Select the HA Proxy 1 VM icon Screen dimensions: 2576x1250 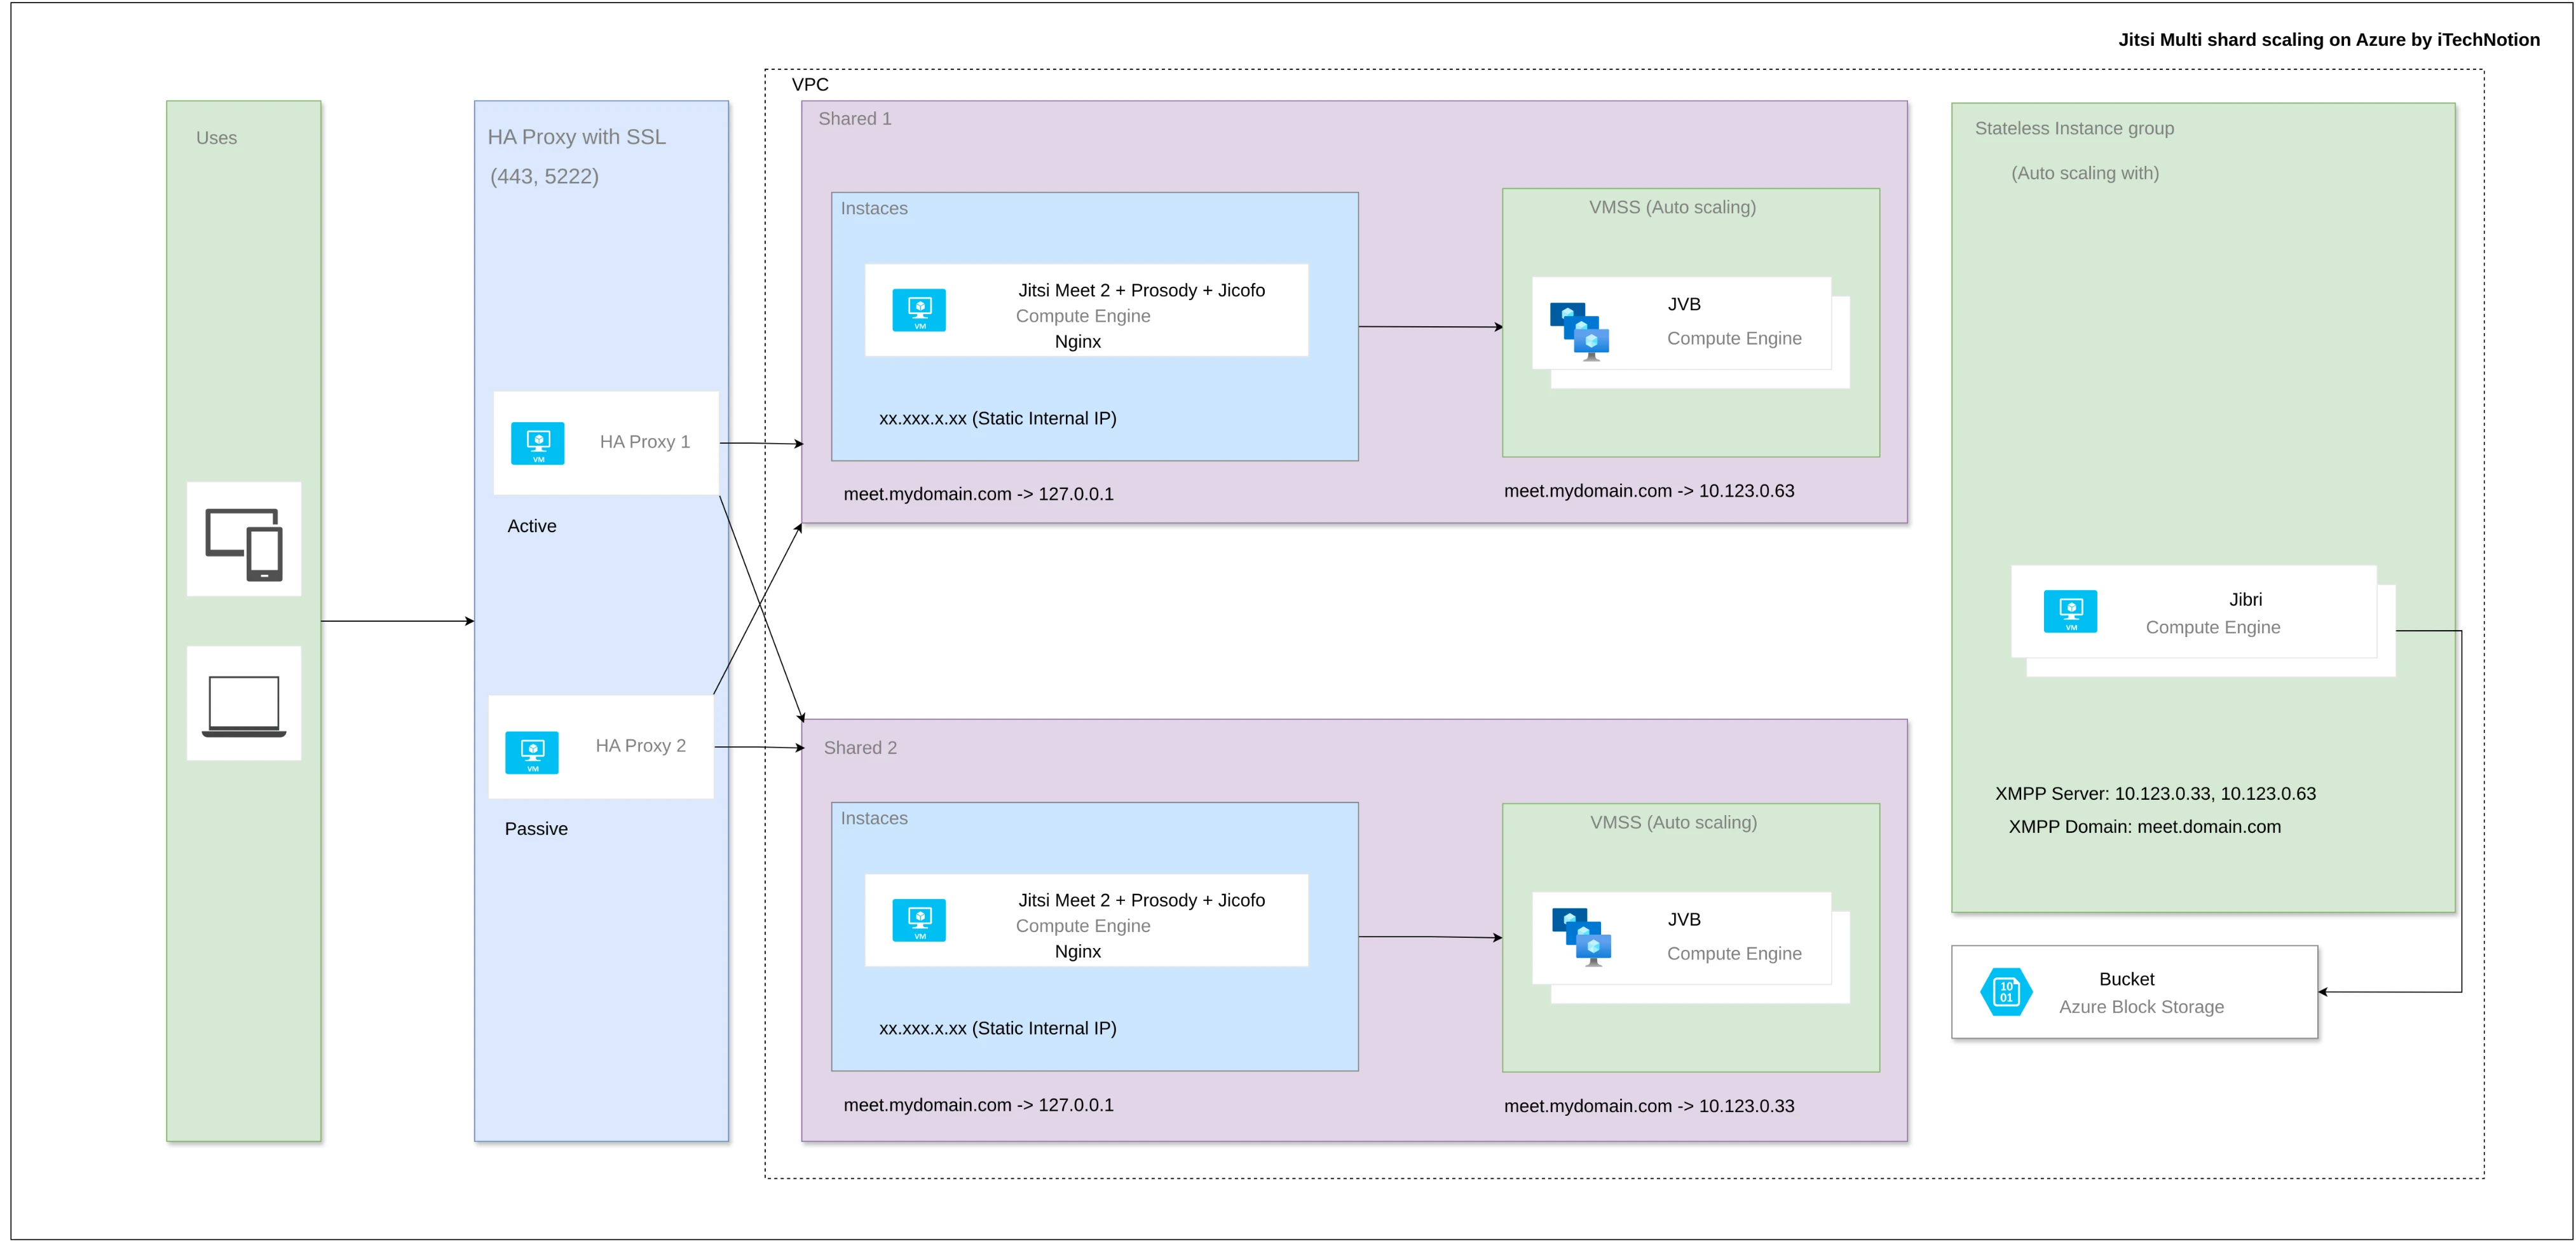tap(538, 443)
